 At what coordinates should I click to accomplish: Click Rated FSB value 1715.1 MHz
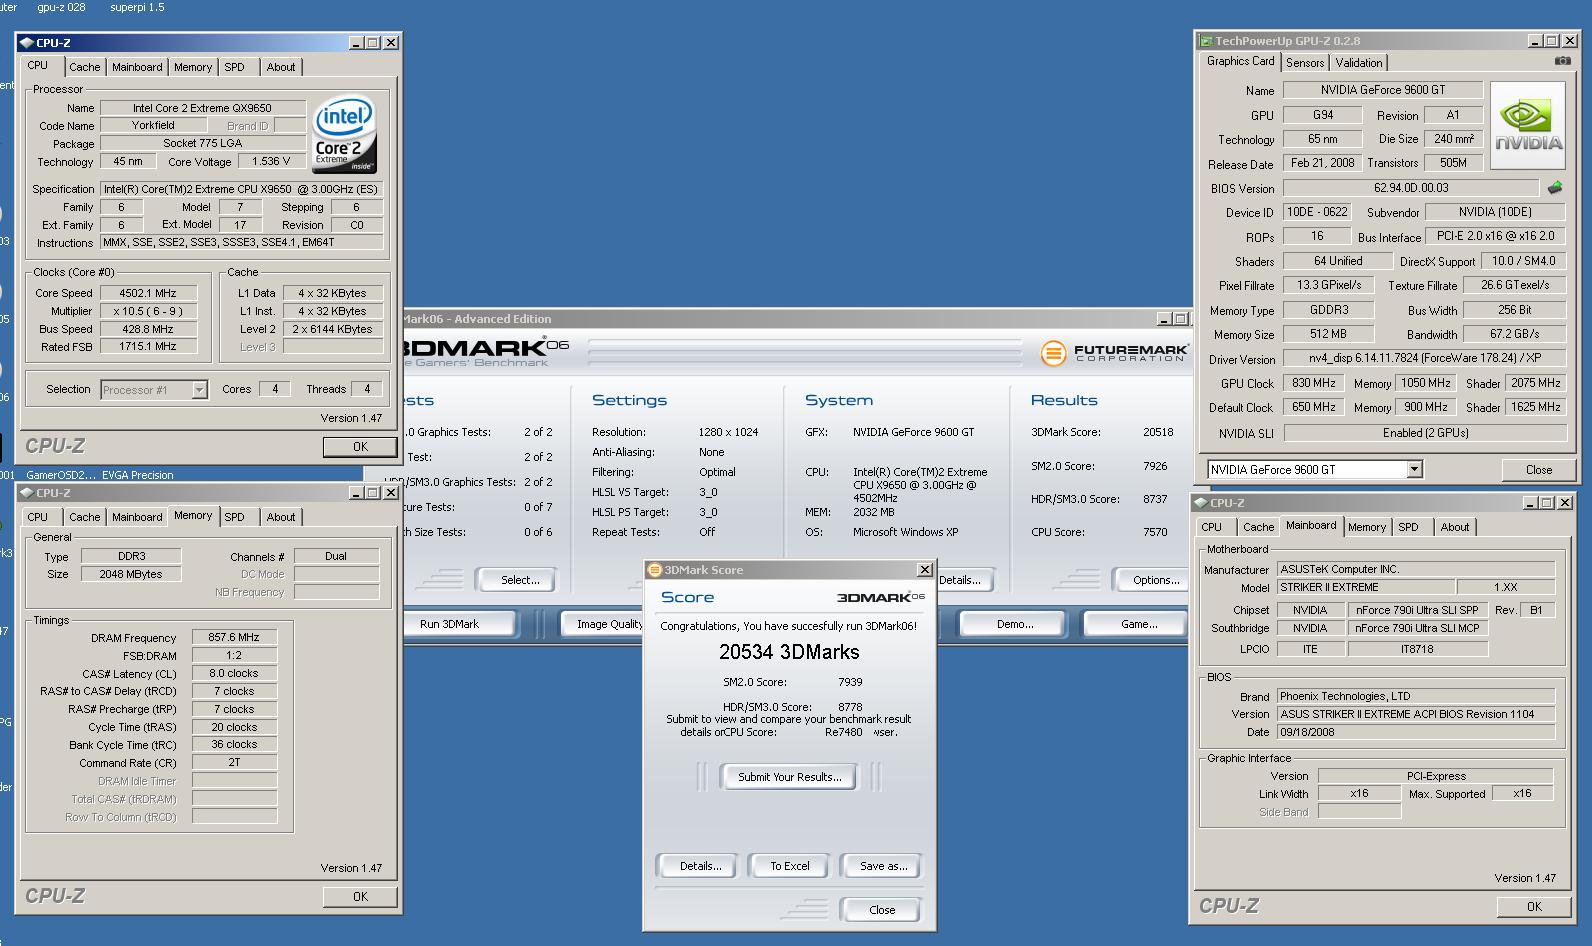pos(148,347)
